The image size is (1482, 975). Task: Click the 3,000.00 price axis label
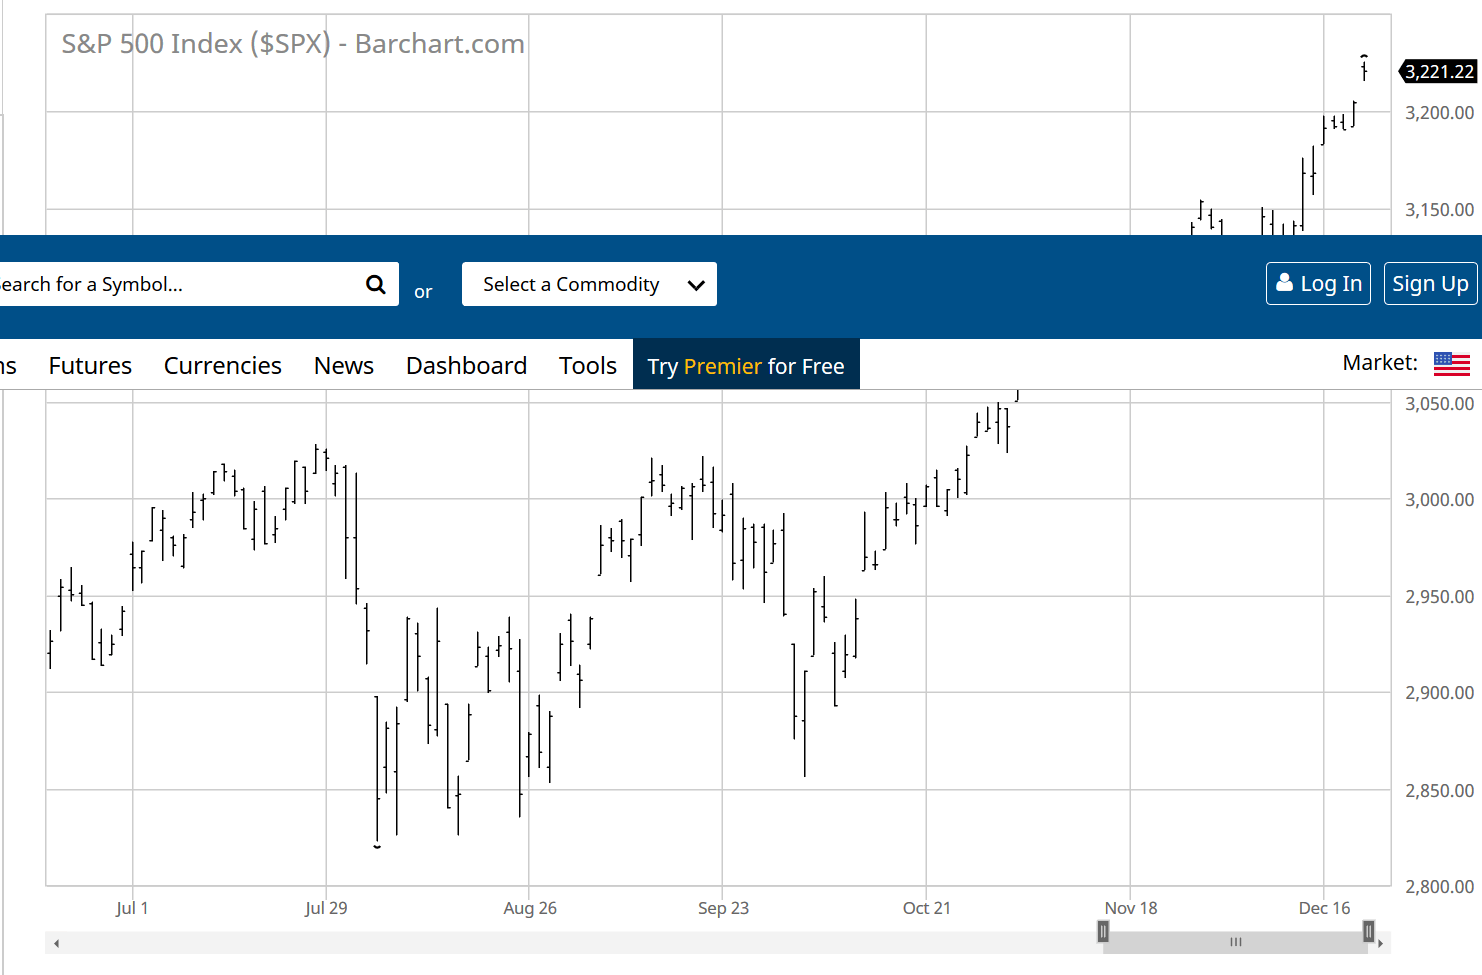click(x=1440, y=500)
